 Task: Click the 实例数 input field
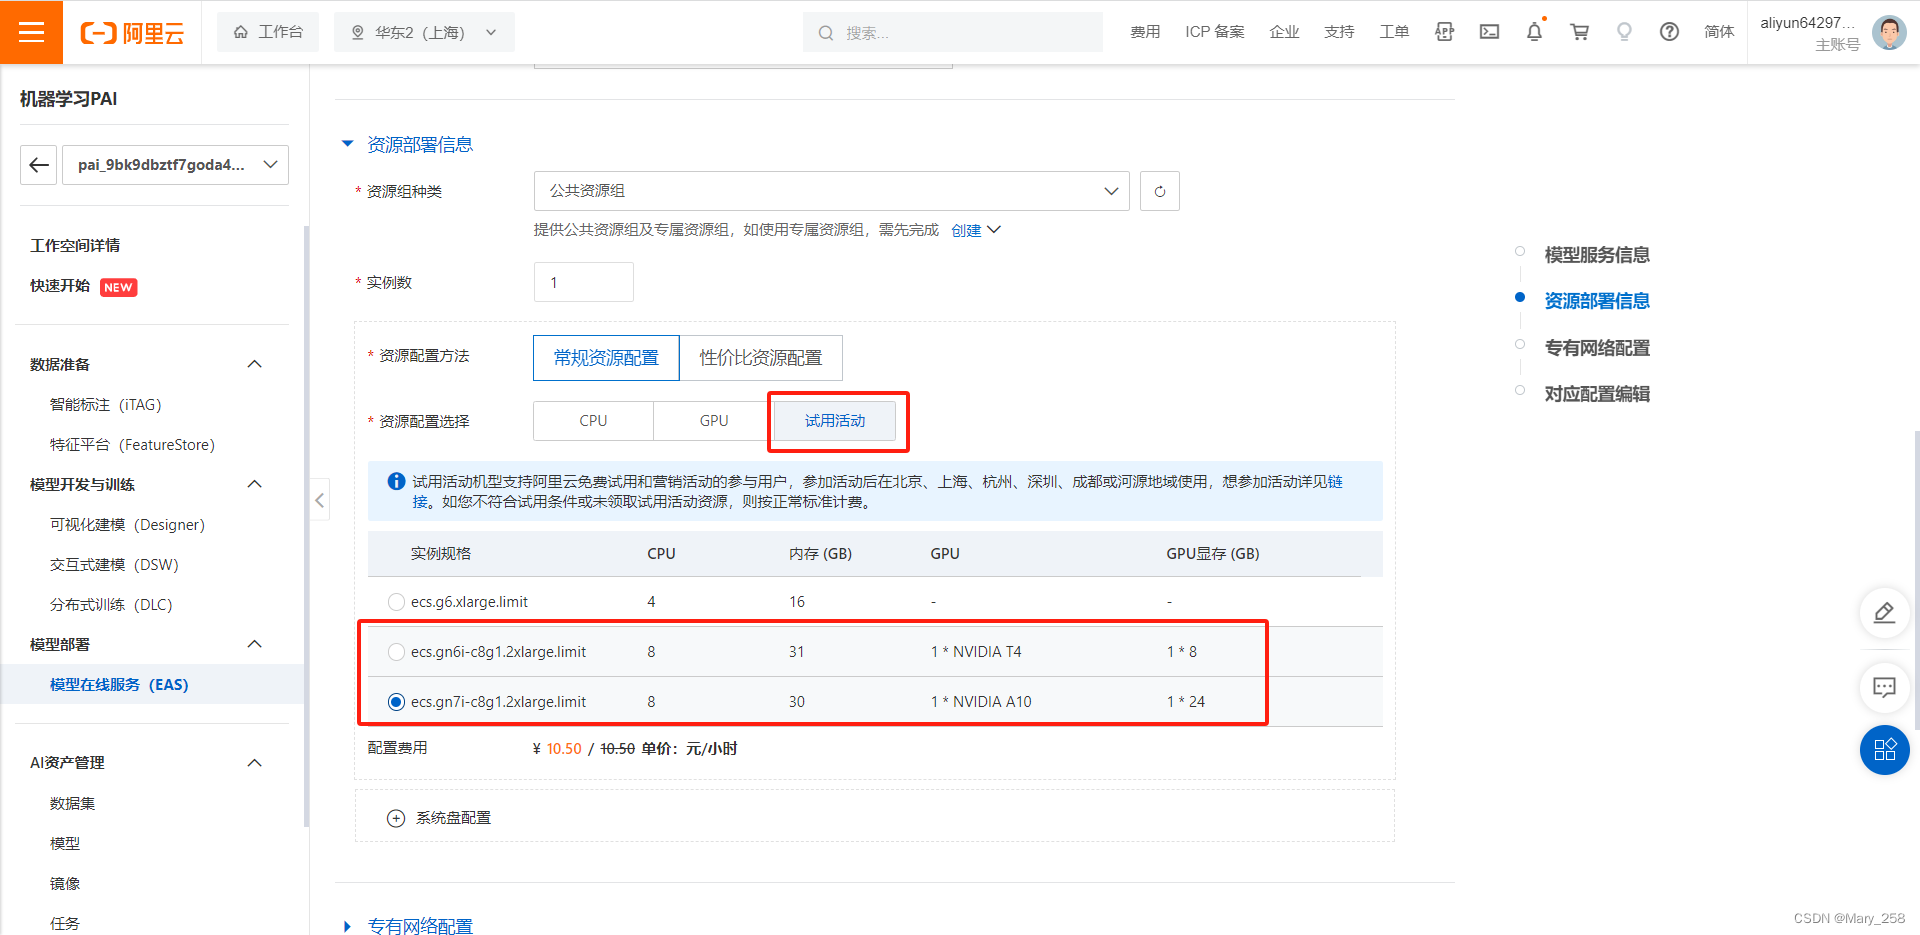tap(583, 282)
